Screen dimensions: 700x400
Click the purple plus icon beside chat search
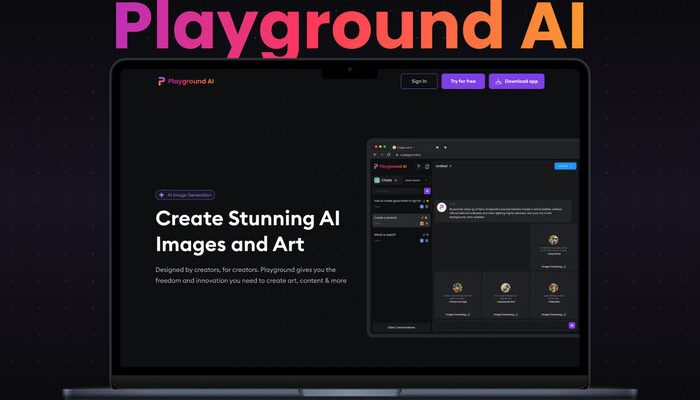point(427,190)
